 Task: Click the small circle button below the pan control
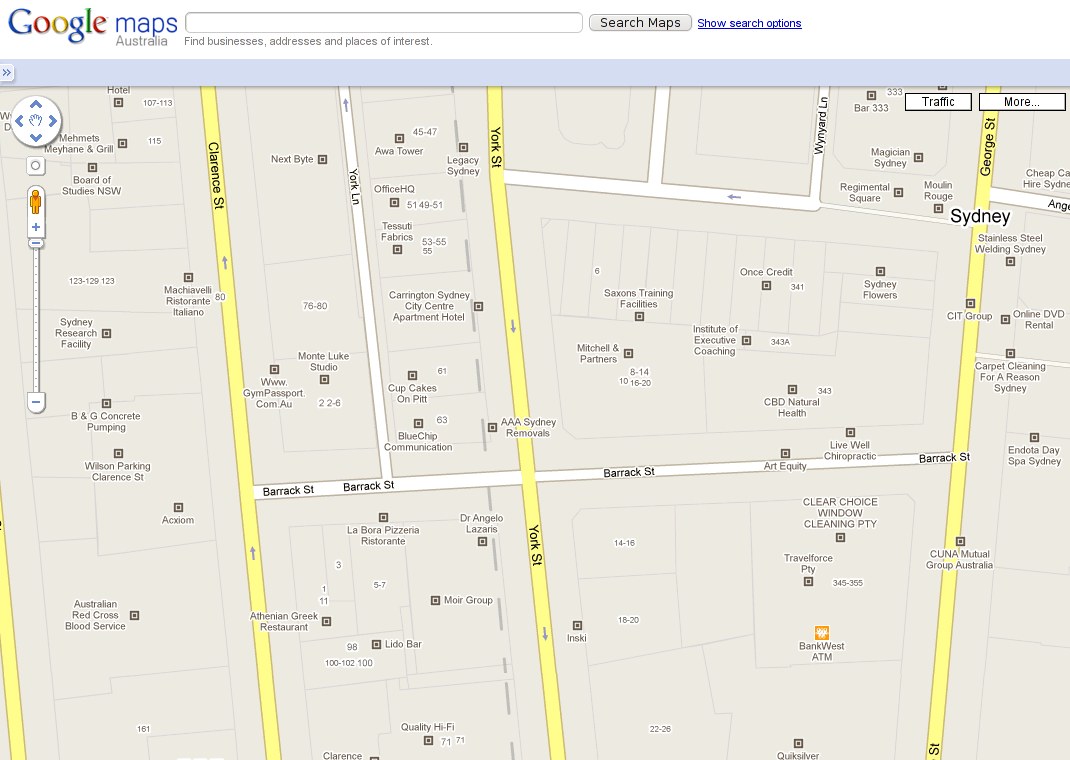(35, 165)
